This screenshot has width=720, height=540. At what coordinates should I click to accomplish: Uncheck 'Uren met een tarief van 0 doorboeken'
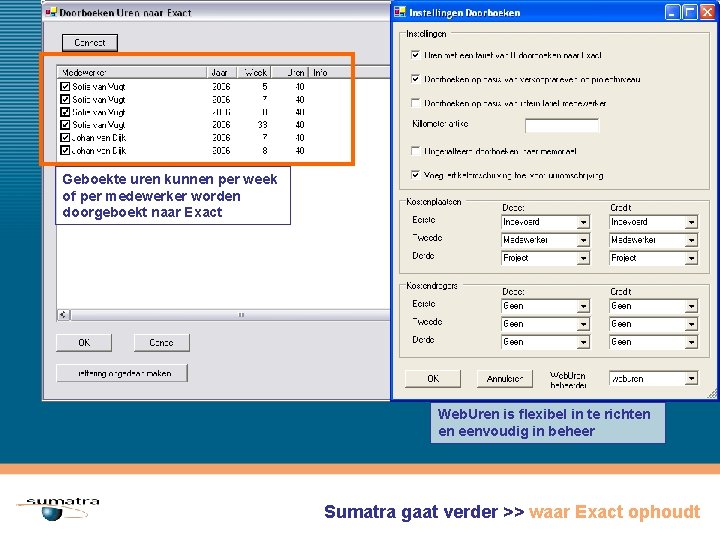click(x=416, y=55)
